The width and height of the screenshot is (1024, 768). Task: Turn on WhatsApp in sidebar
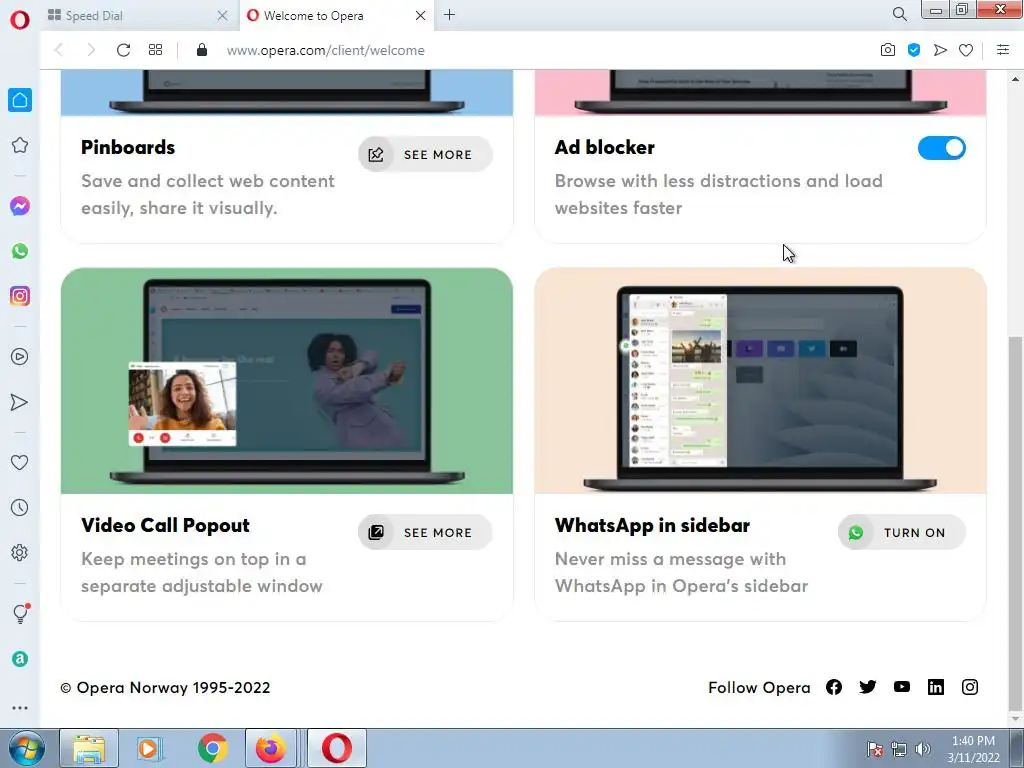[x=901, y=532]
